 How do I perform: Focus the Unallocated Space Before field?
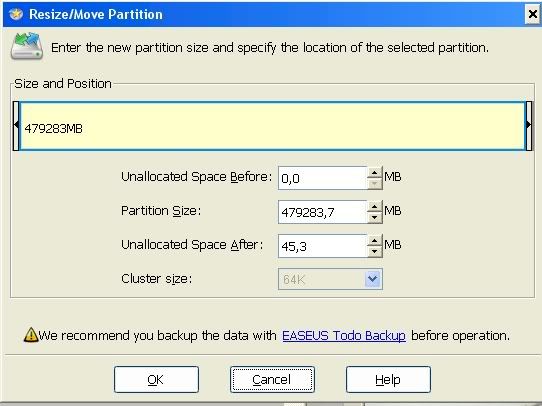pyautogui.click(x=323, y=178)
